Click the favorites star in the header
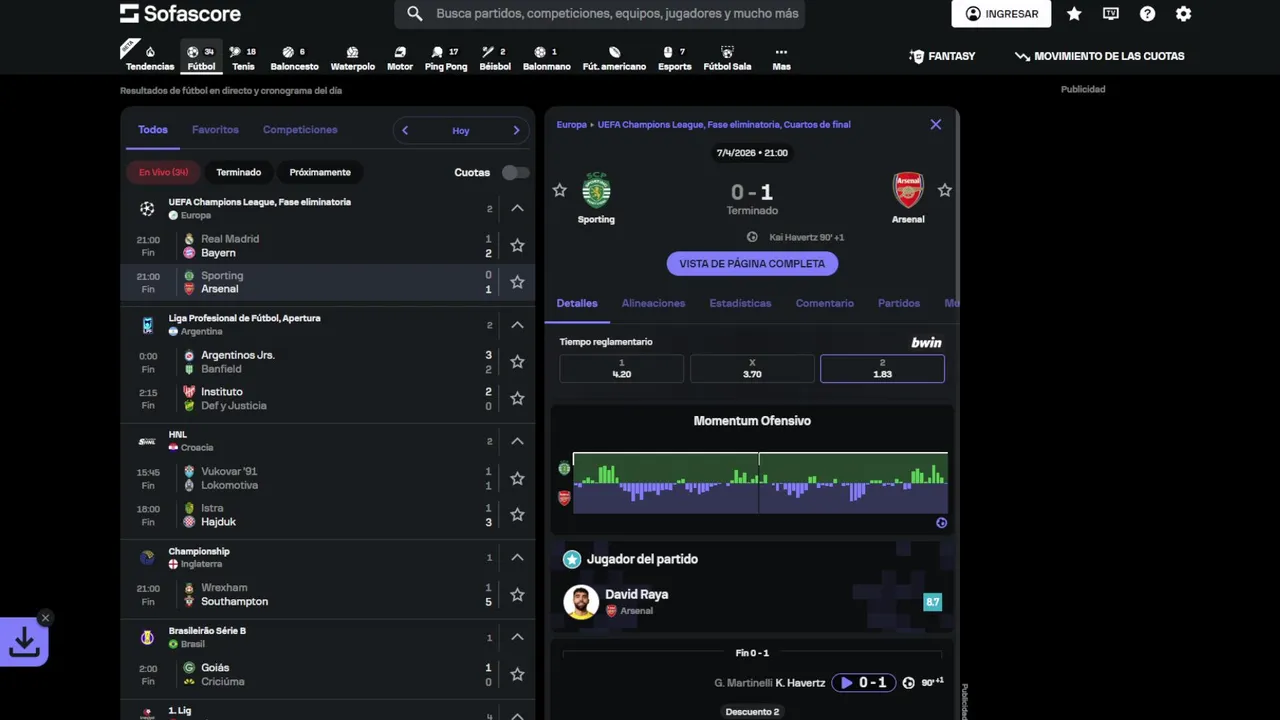1280x720 pixels. coord(1074,14)
